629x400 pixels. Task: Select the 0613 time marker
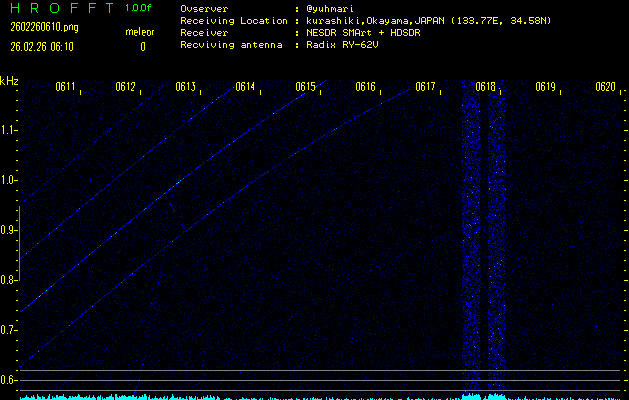(185, 87)
